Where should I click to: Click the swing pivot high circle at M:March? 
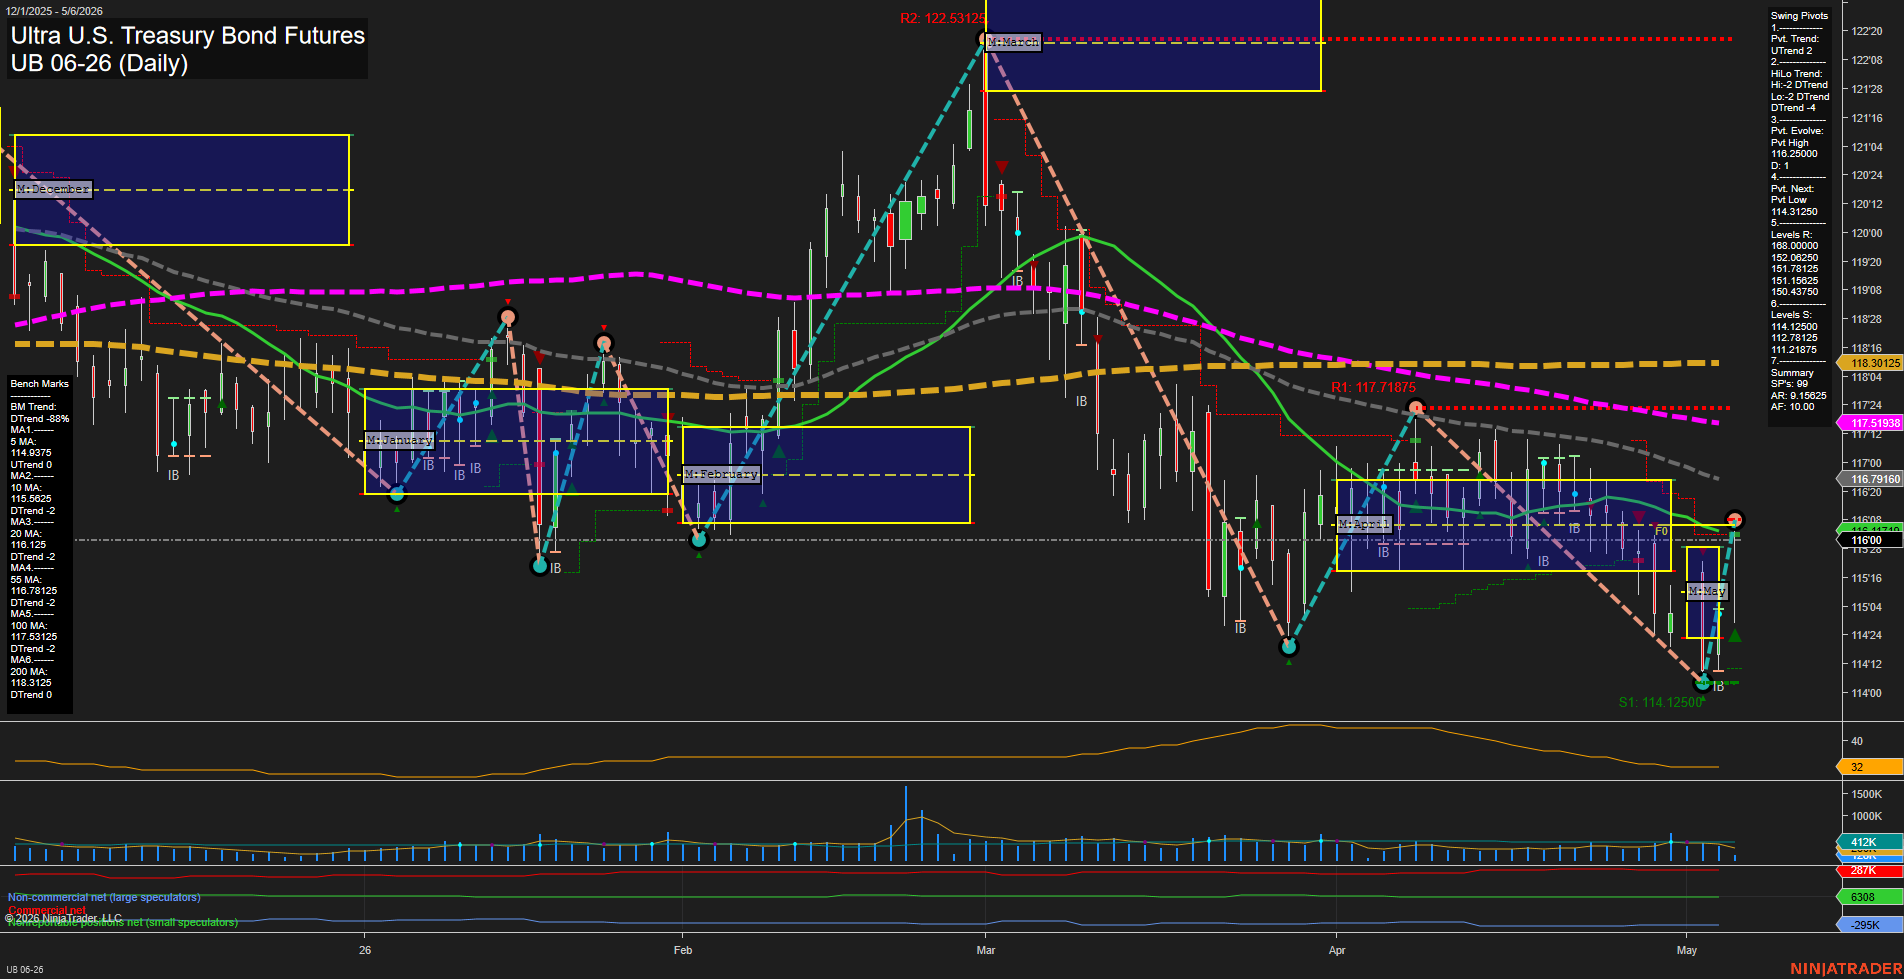click(984, 39)
